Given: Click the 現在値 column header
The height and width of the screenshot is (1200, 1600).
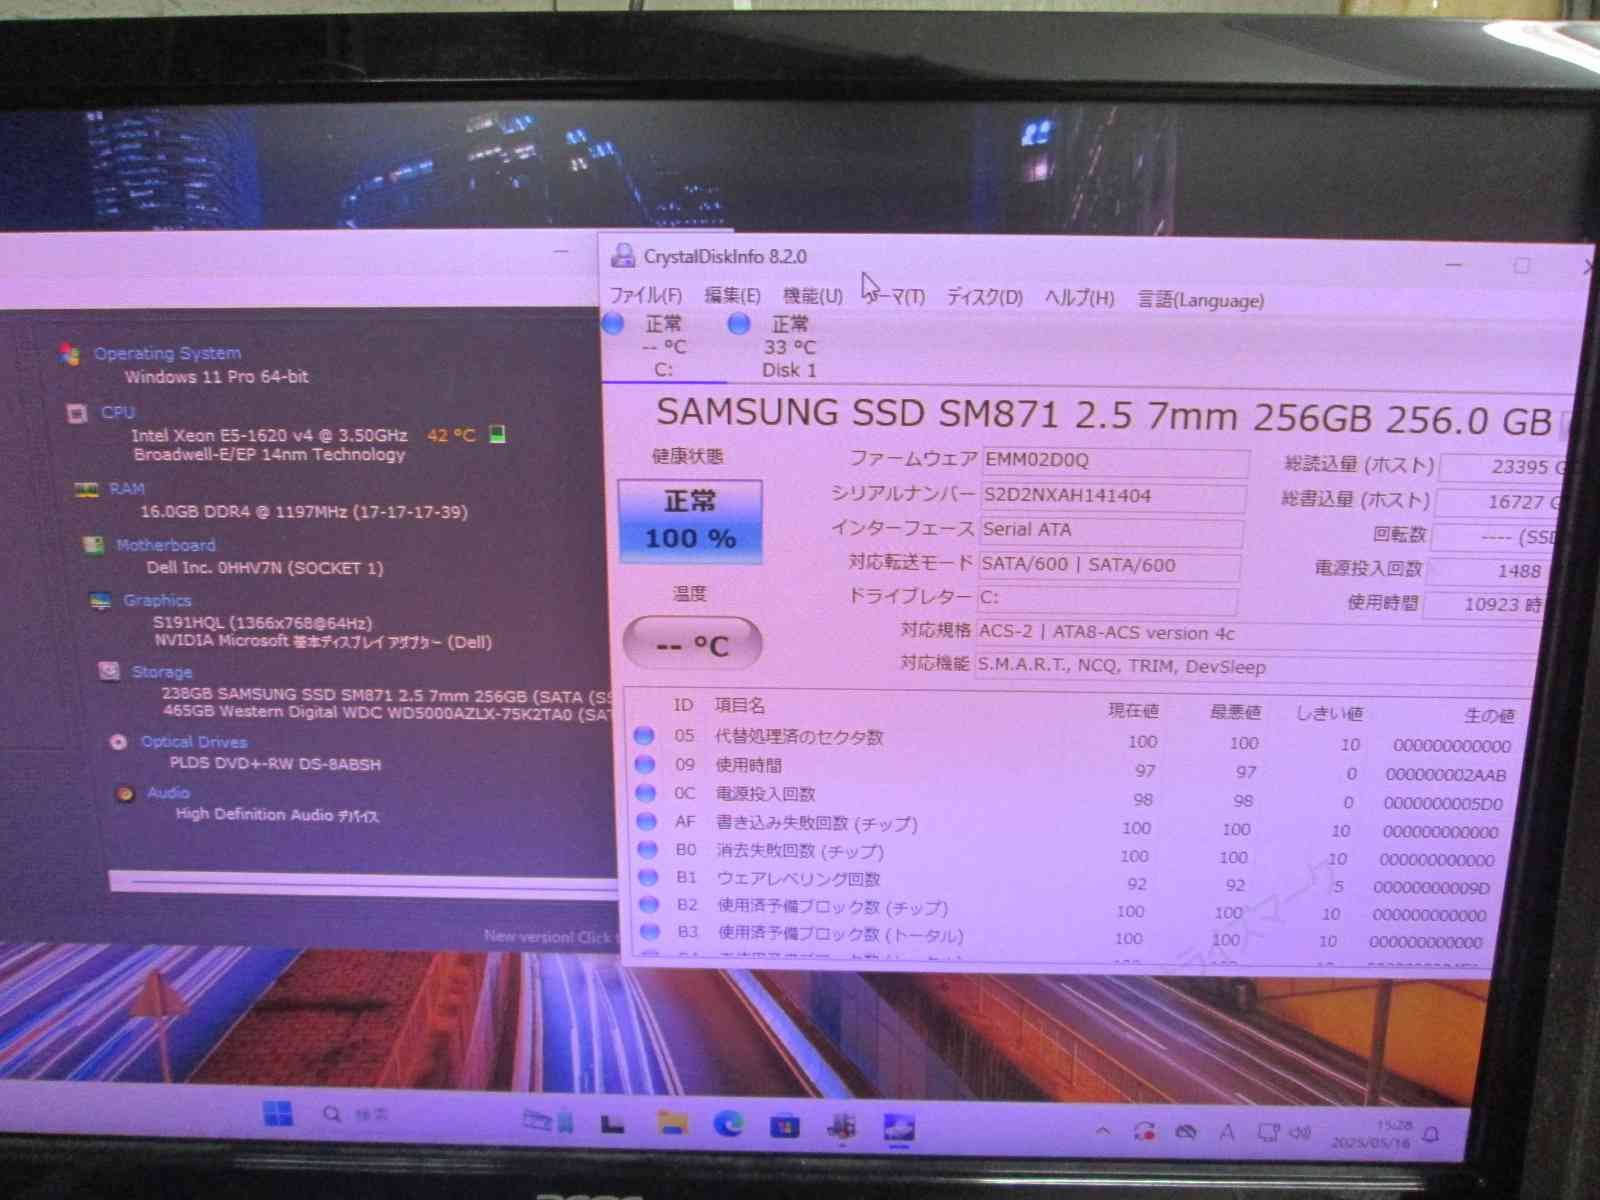Looking at the screenshot, I should (x=1133, y=710).
